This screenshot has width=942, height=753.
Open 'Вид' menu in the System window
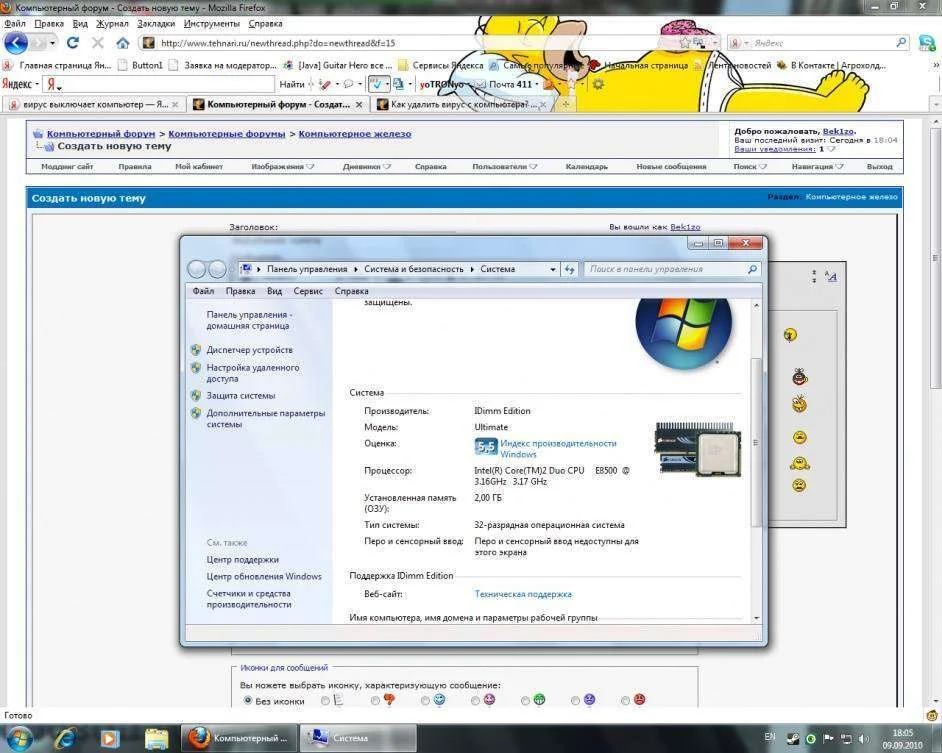[275, 291]
